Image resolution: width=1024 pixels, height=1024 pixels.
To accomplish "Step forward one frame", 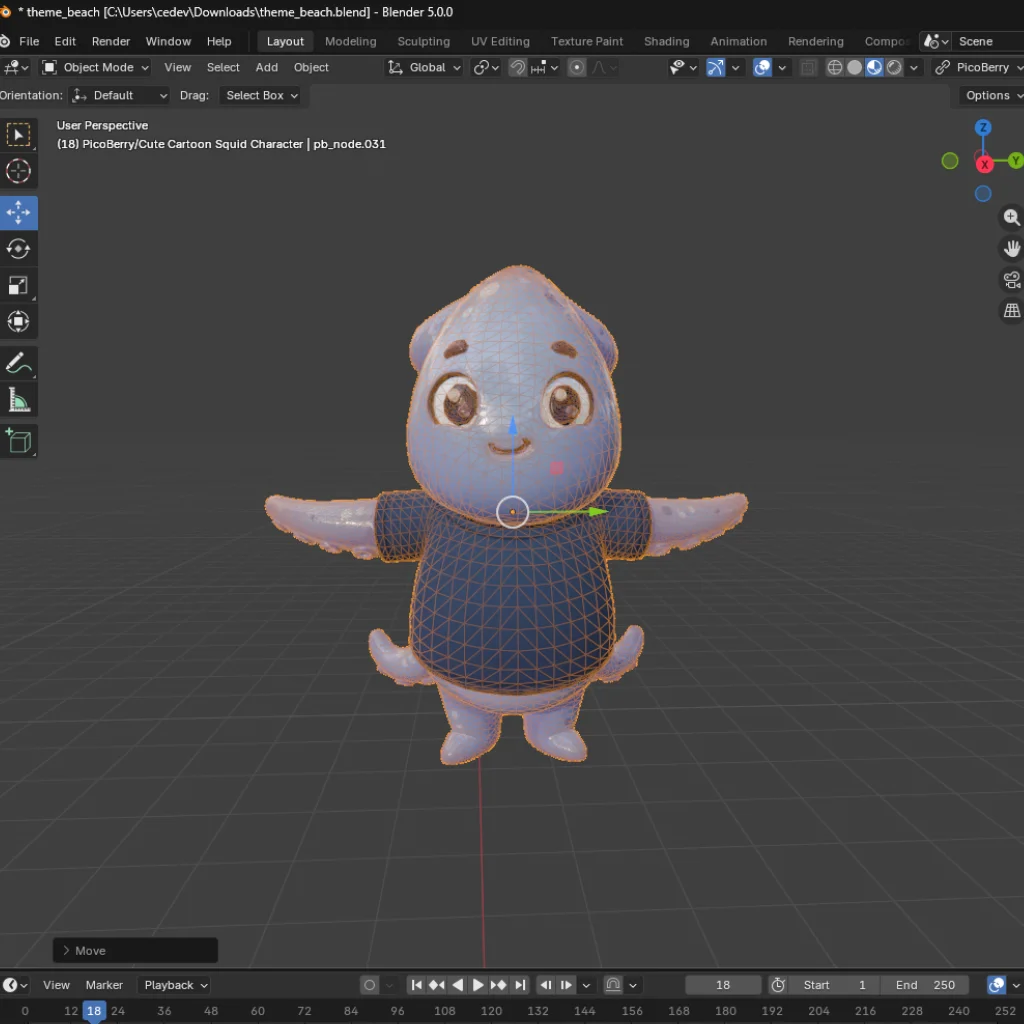I will pyautogui.click(x=566, y=985).
